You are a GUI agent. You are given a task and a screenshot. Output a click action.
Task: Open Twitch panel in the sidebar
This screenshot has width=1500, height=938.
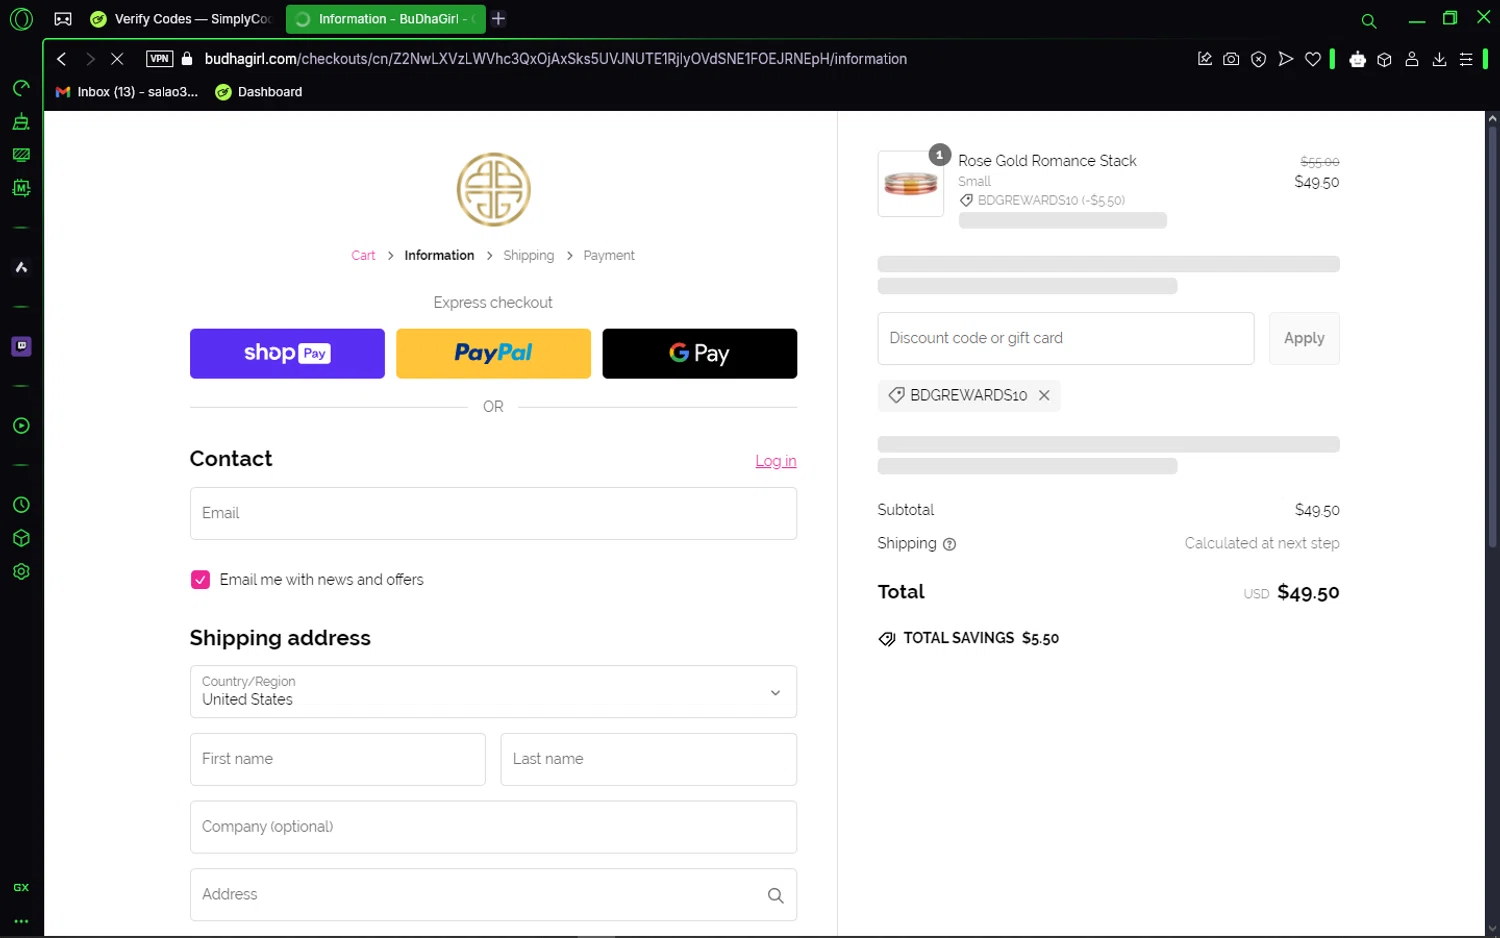pos(21,346)
